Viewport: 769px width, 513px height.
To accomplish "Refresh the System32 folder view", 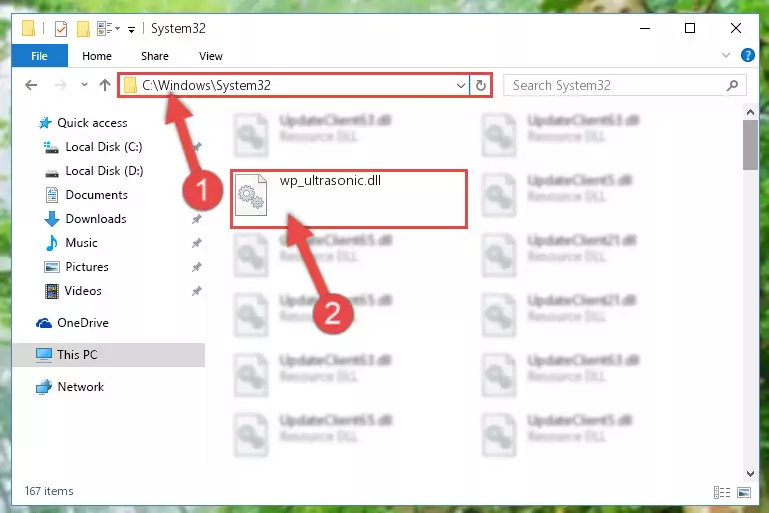I will pyautogui.click(x=481, y=85).
